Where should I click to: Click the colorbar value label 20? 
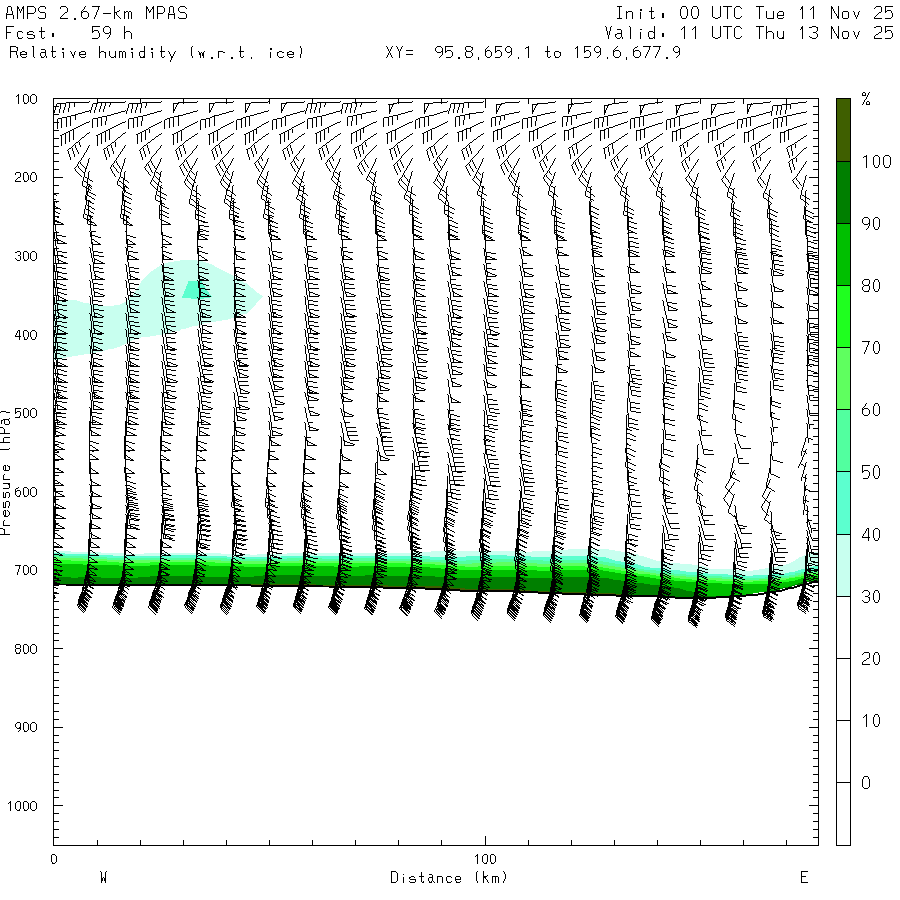point(871,658)
